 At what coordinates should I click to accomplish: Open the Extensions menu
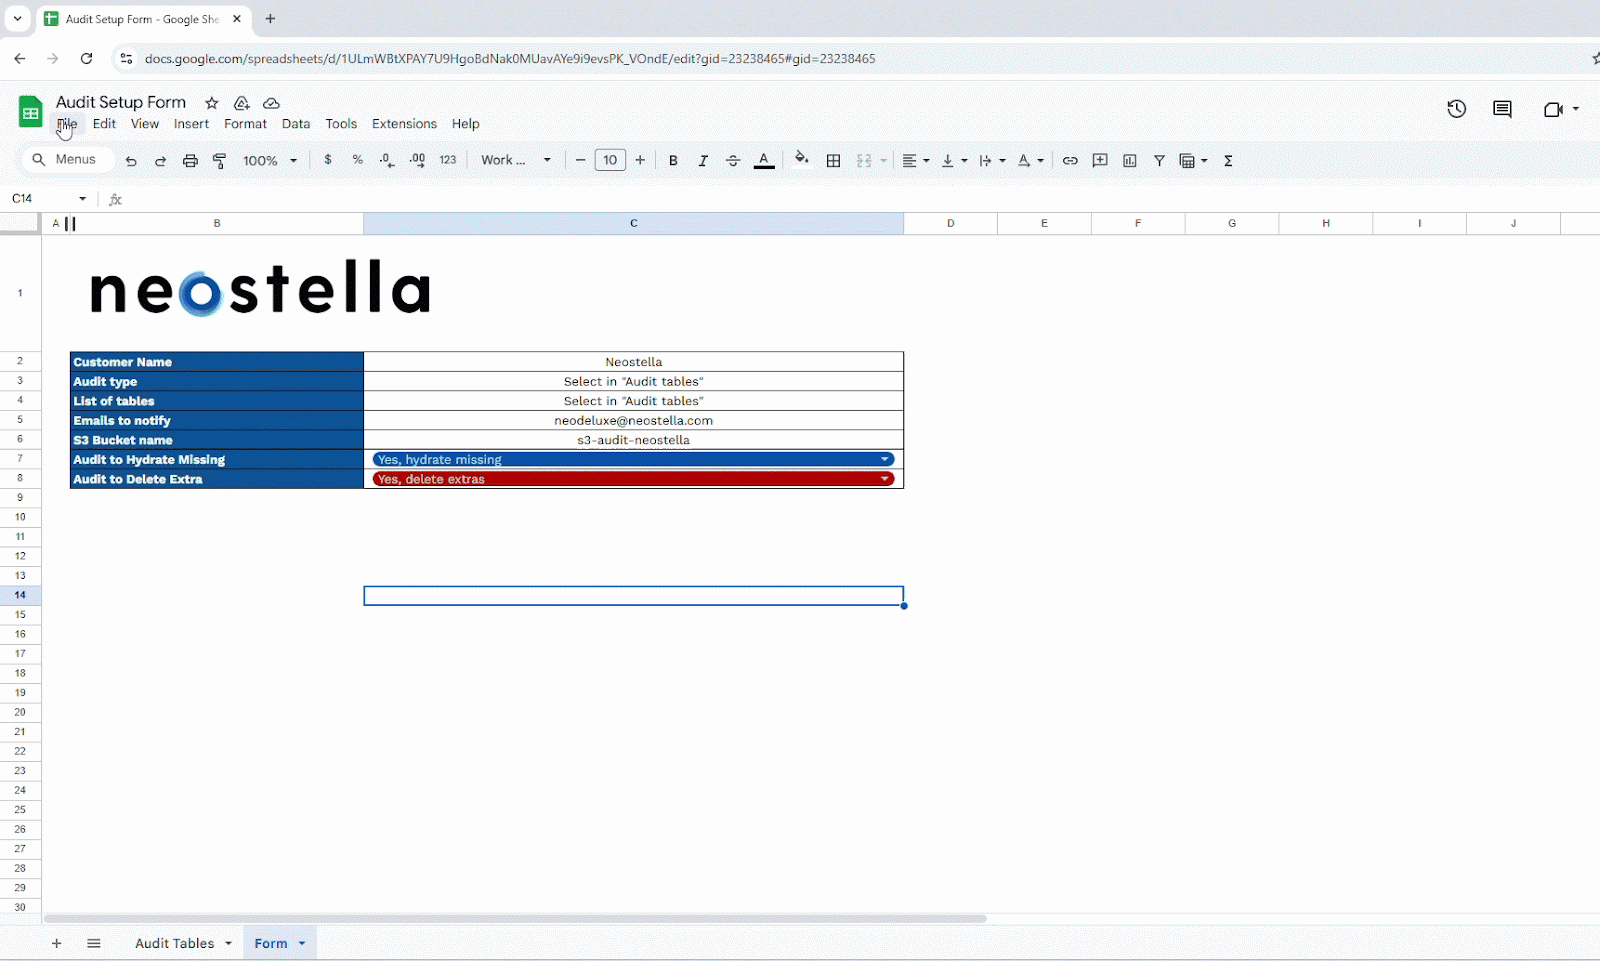tap(404, 124)
